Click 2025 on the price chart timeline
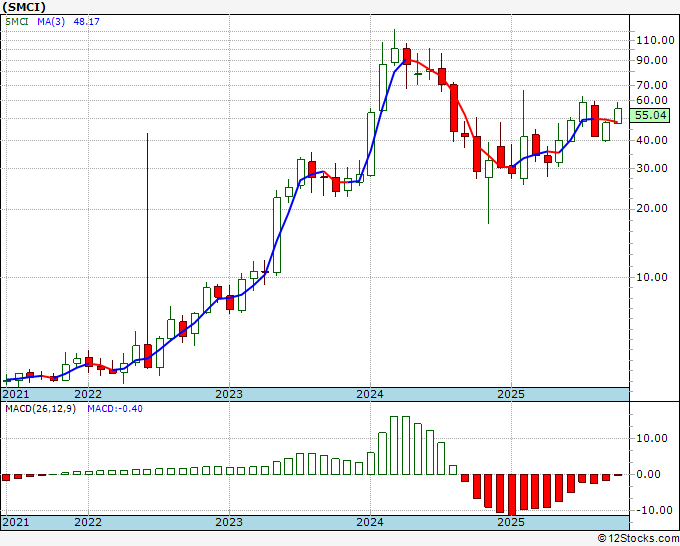The image size is (680, 546). point(511,394)
